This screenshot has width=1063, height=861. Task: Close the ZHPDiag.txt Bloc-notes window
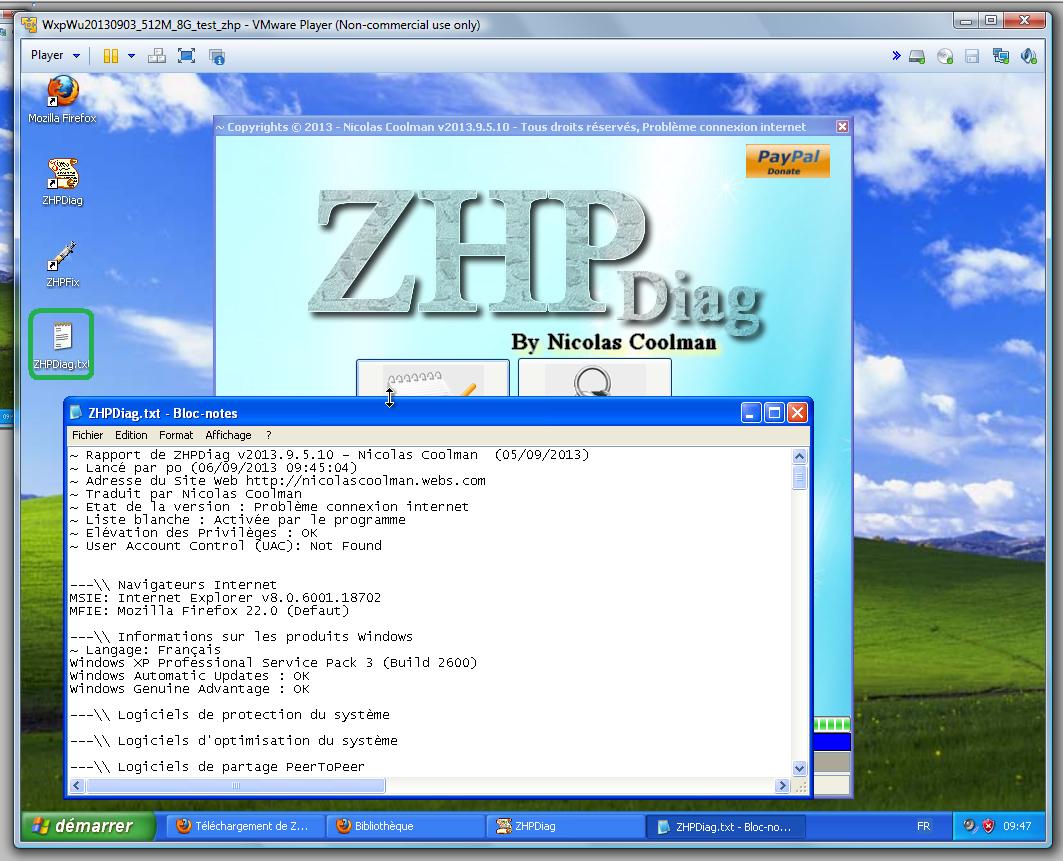click(x=797, y=413)
